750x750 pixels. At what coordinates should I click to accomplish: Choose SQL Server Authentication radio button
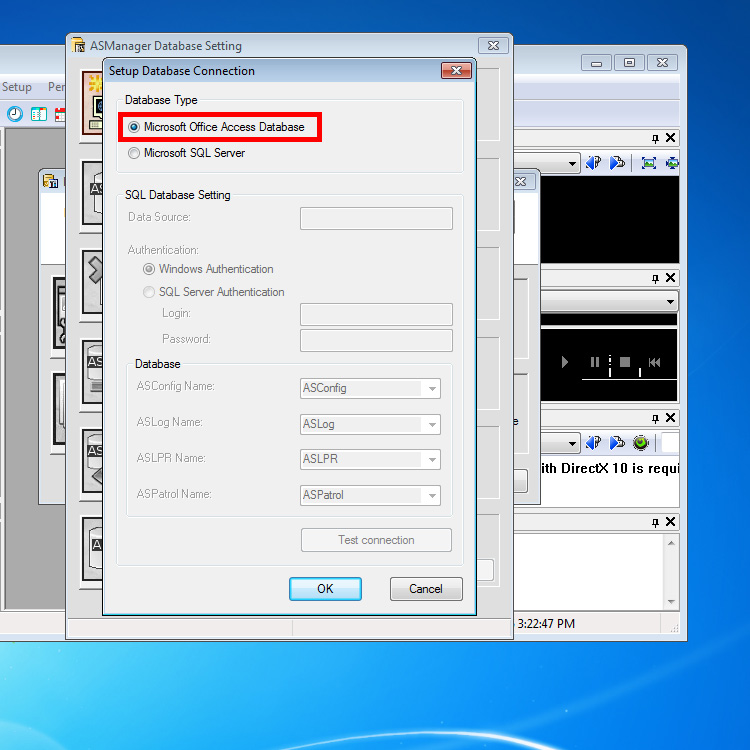pos(149,292)
